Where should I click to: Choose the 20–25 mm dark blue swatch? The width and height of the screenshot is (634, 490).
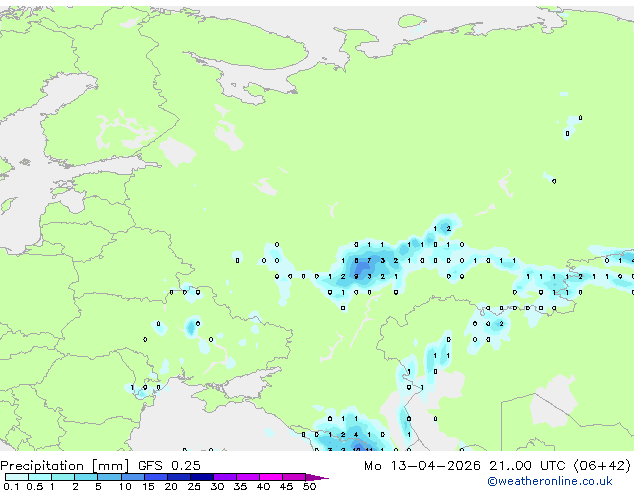(x=179, y=477)
